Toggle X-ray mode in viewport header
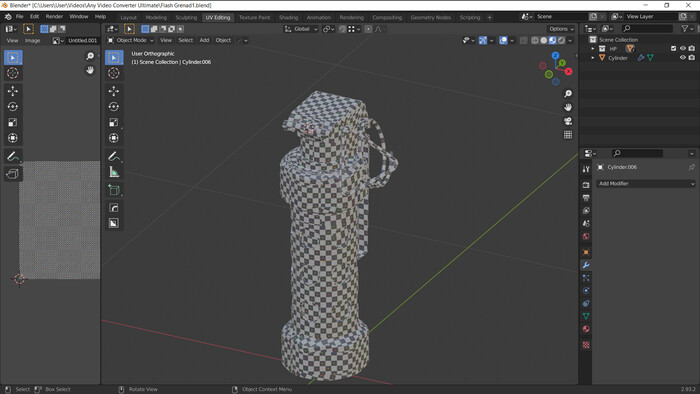The image size is (700, 394). click(x=523, y=40)
